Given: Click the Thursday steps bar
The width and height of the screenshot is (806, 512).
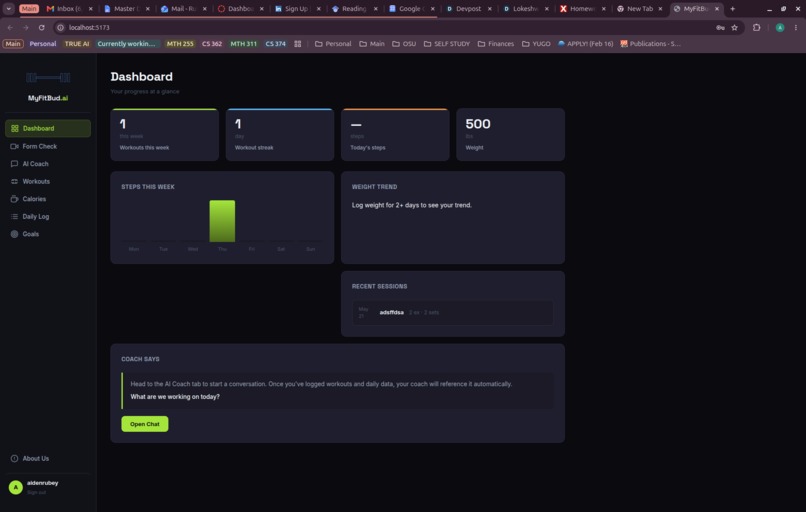Looking at the screenshot, I should tap(222, 221).
